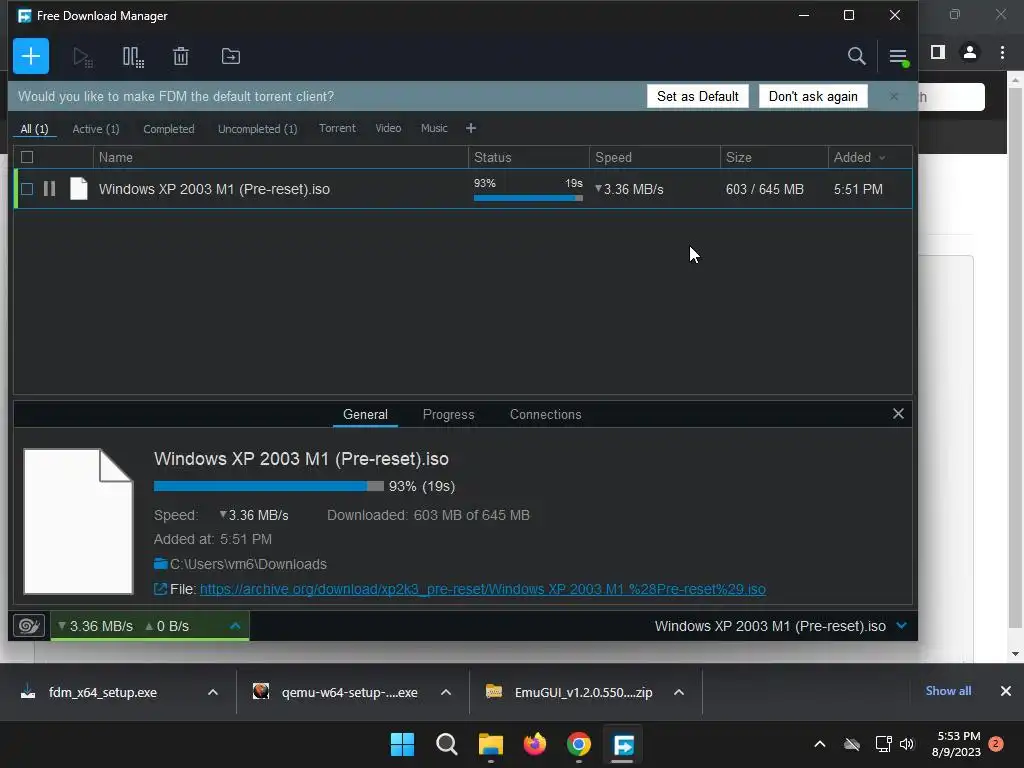The width and height of the screenshot is (1024, 768).
Task: Filter by Video tab
Action: pyautogui.click(x=388, y=128)
